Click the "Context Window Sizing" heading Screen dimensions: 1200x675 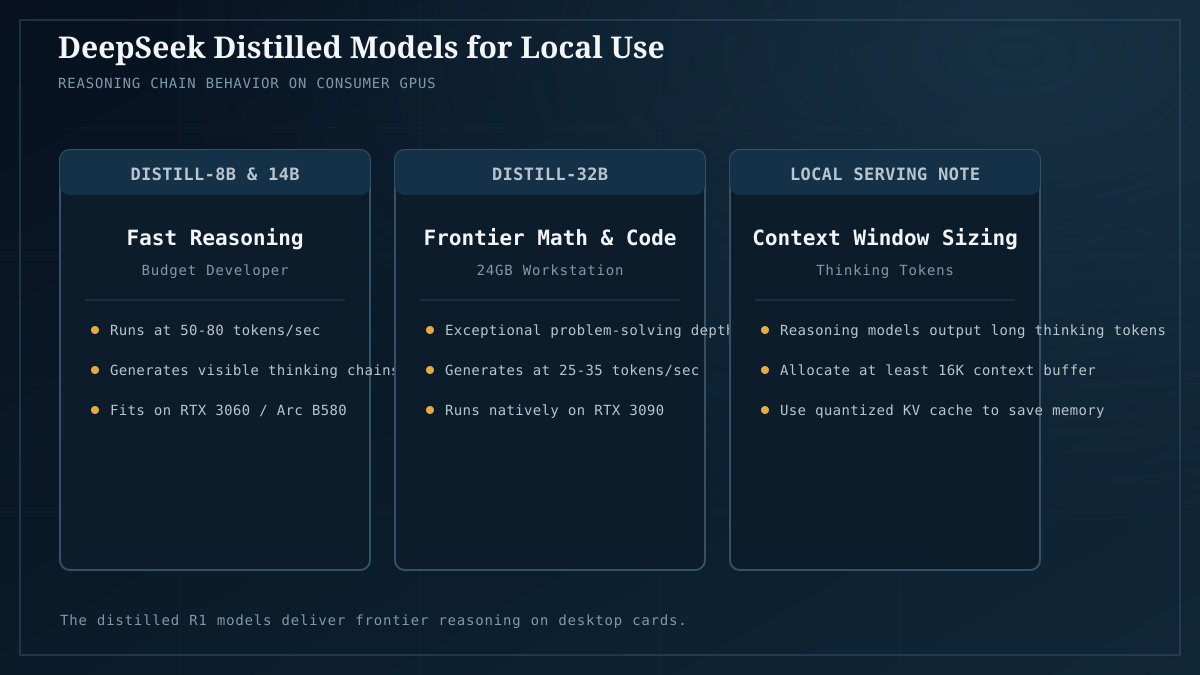point(885,238)
